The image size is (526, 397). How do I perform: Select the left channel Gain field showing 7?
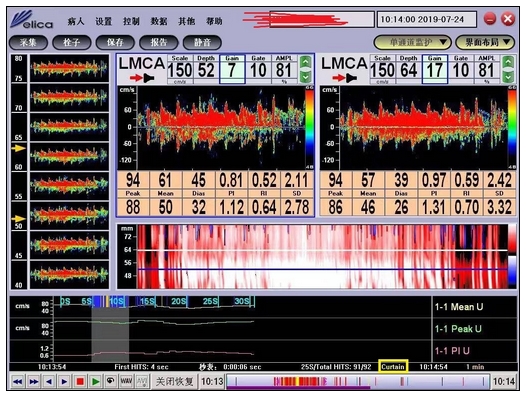coord(232,69)
